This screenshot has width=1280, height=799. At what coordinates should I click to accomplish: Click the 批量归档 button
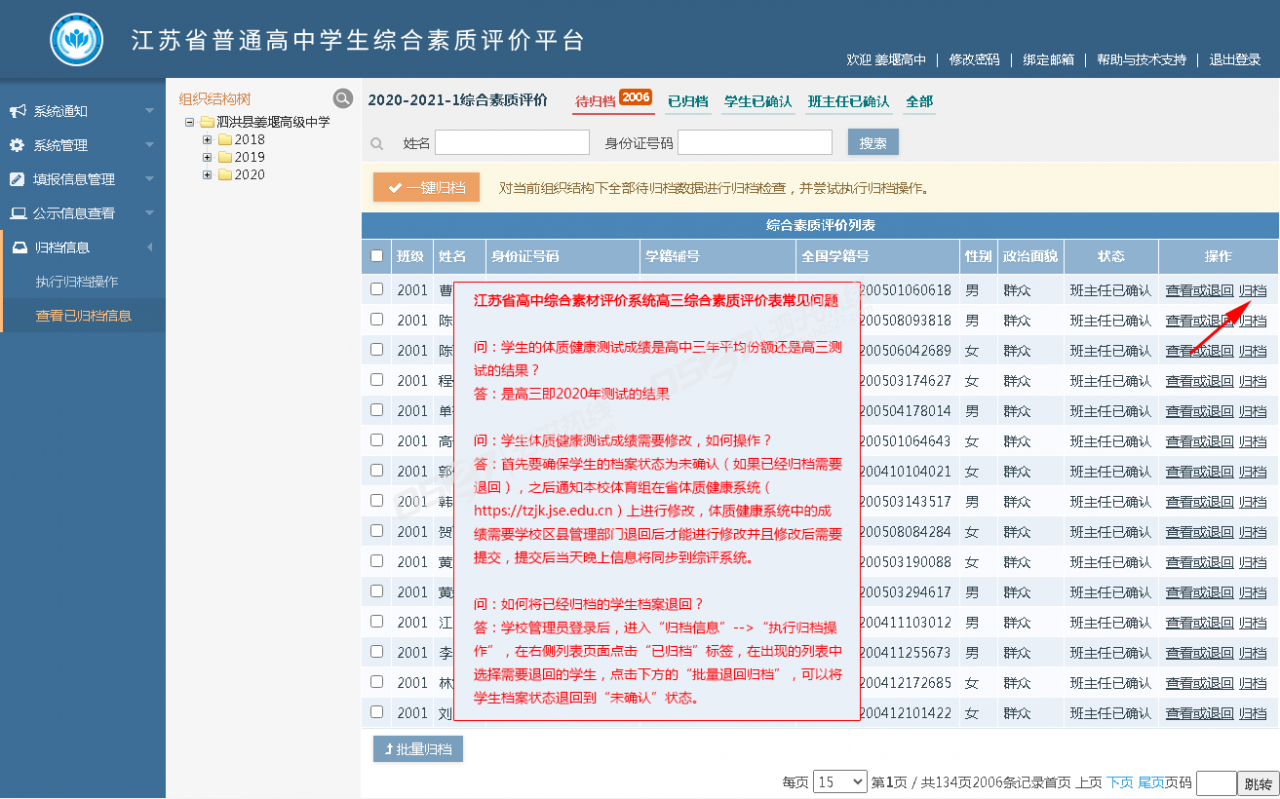click(418, 749)
